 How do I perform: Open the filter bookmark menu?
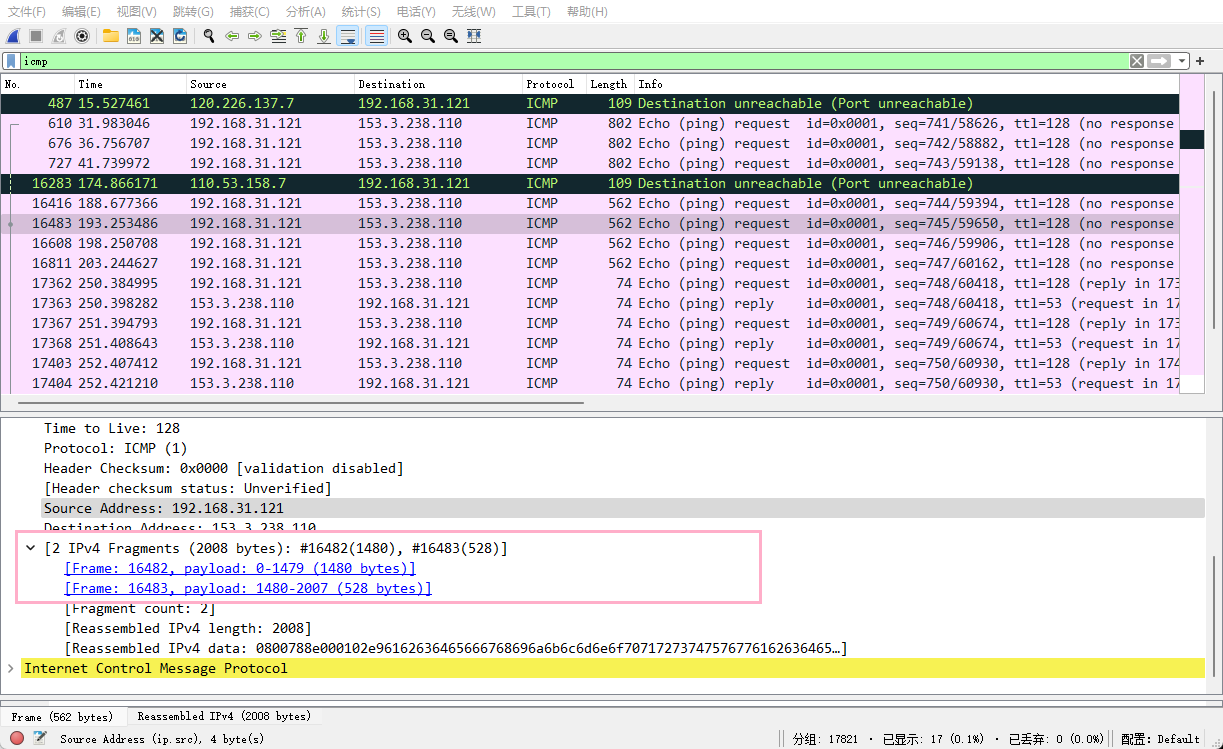[x=12, y=61]
